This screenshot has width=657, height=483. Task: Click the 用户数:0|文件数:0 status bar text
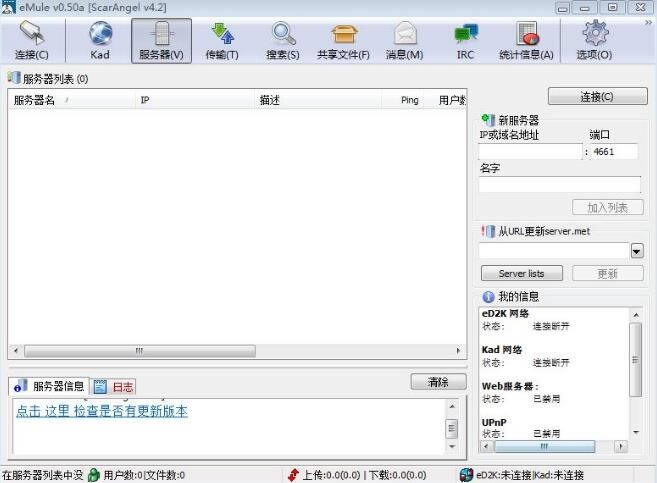[x=144, y=475]
